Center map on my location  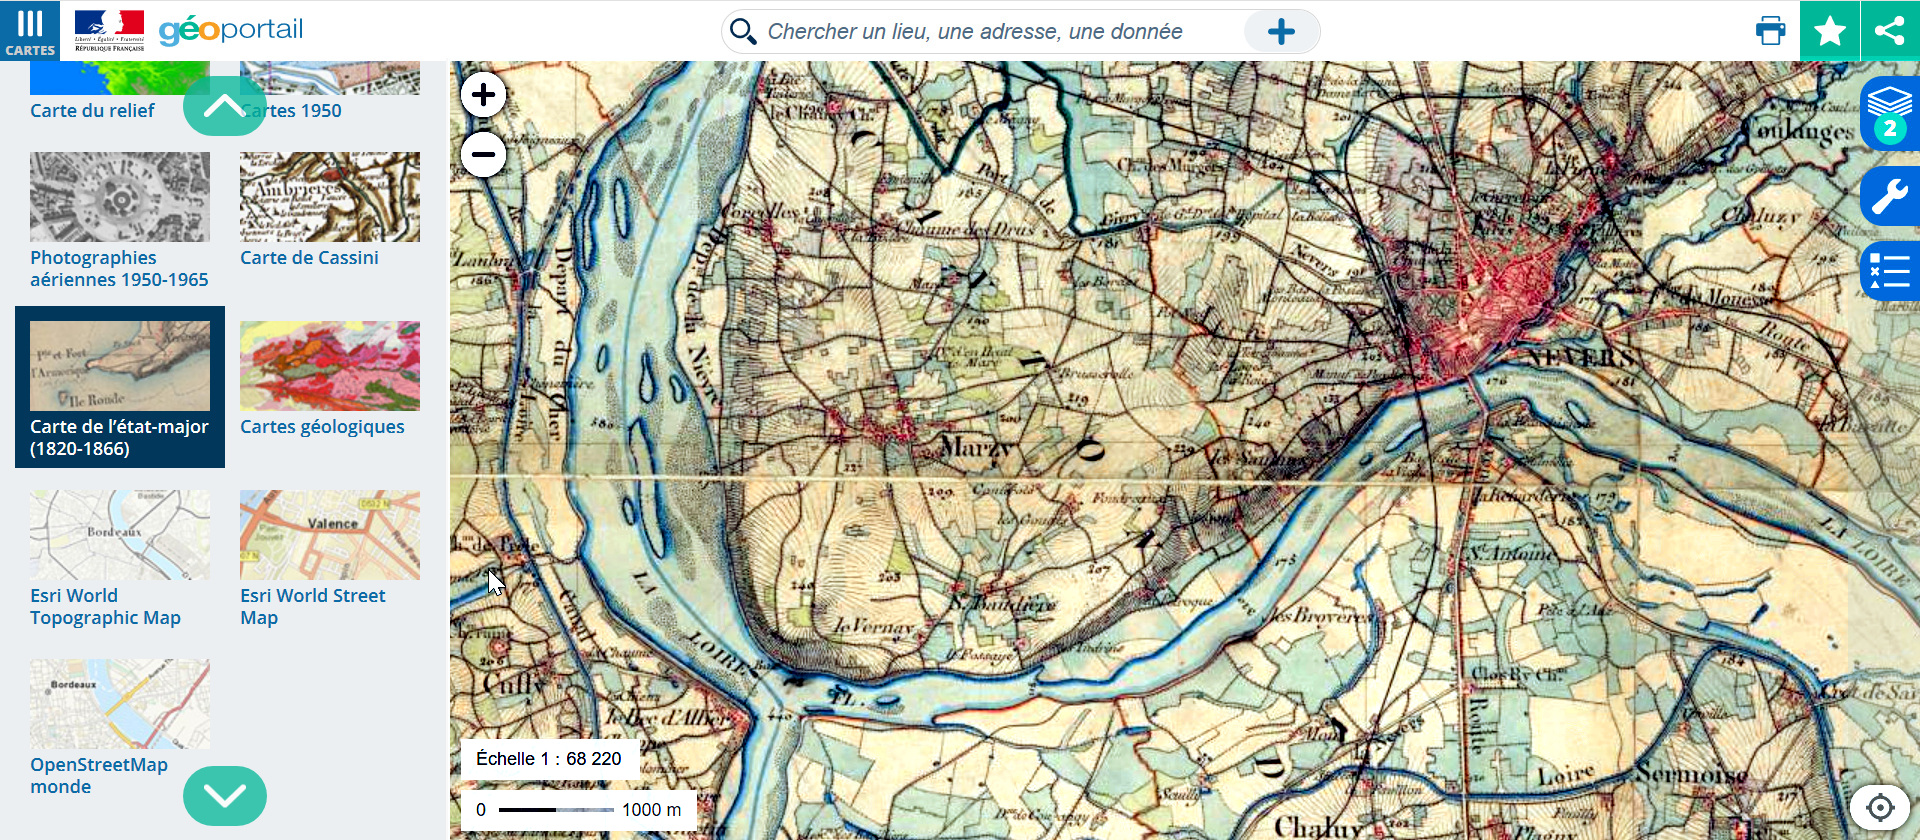(1880, 807)
